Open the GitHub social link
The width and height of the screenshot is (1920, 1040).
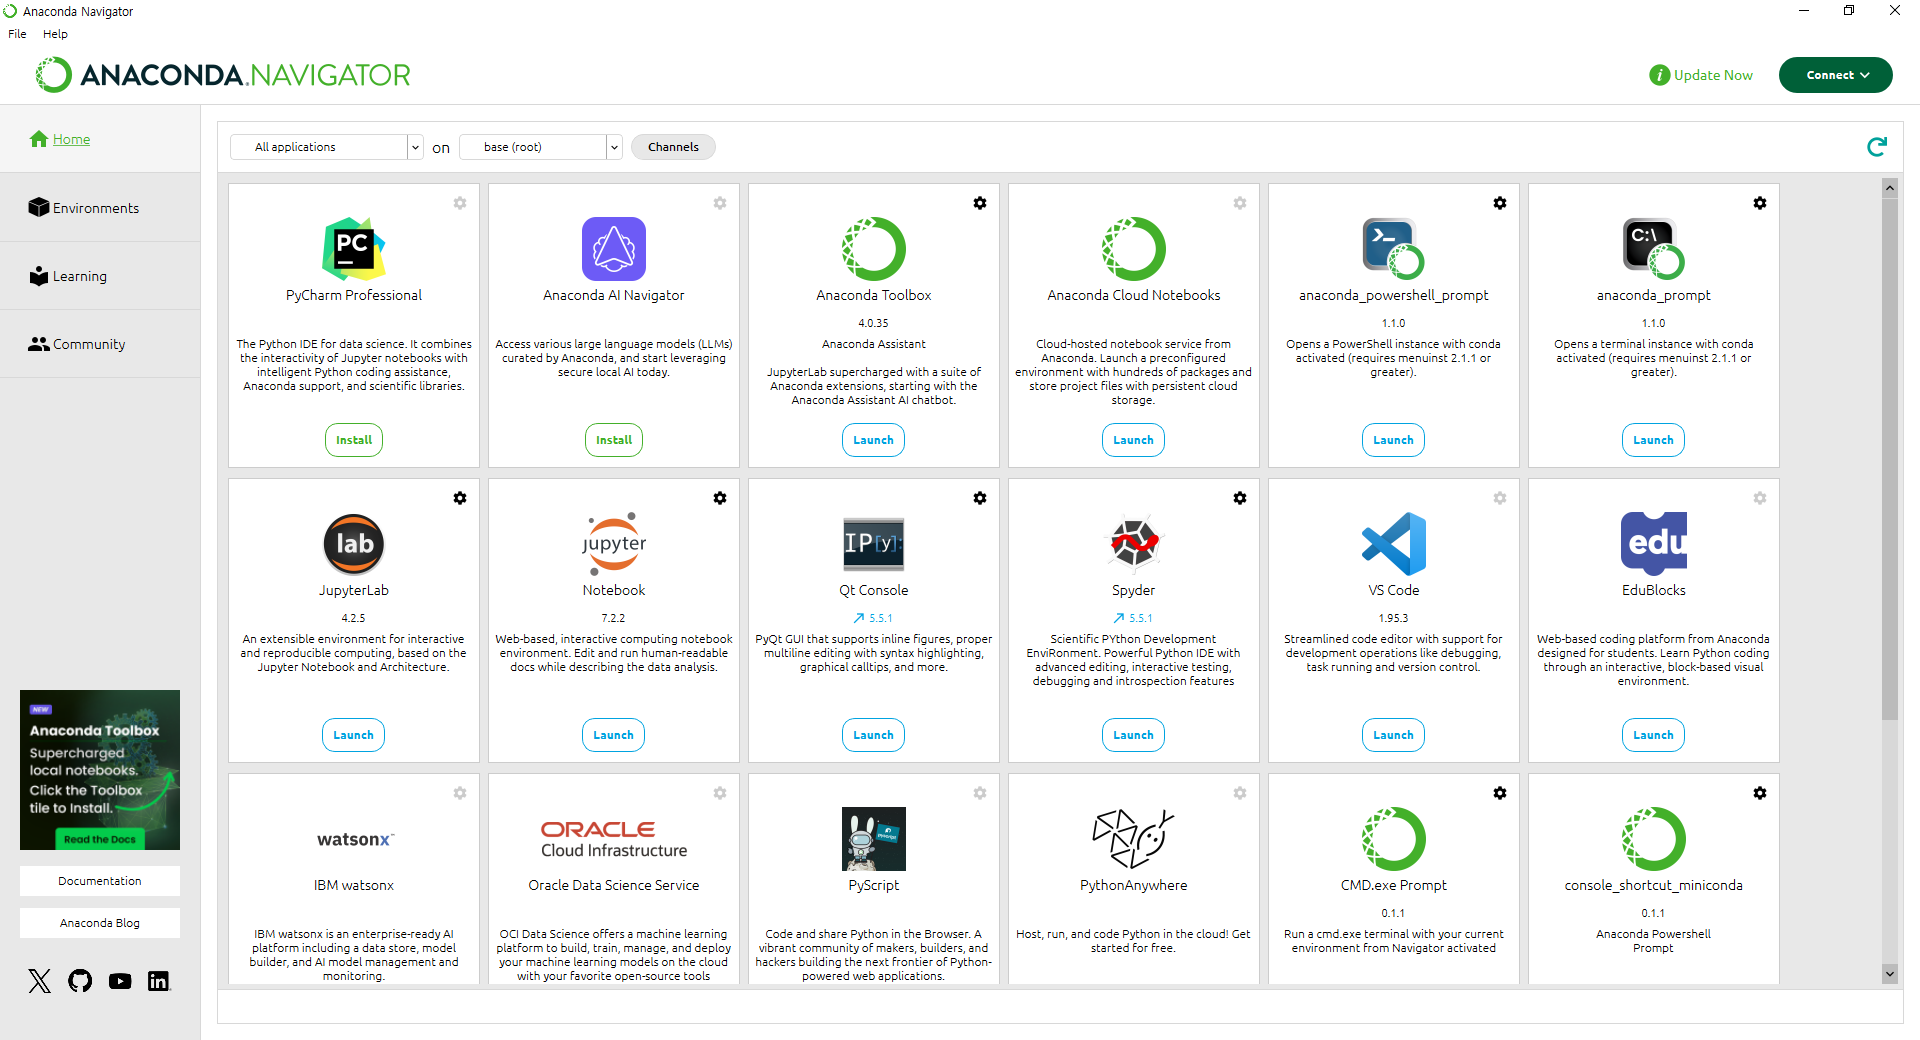coord(80,981)
